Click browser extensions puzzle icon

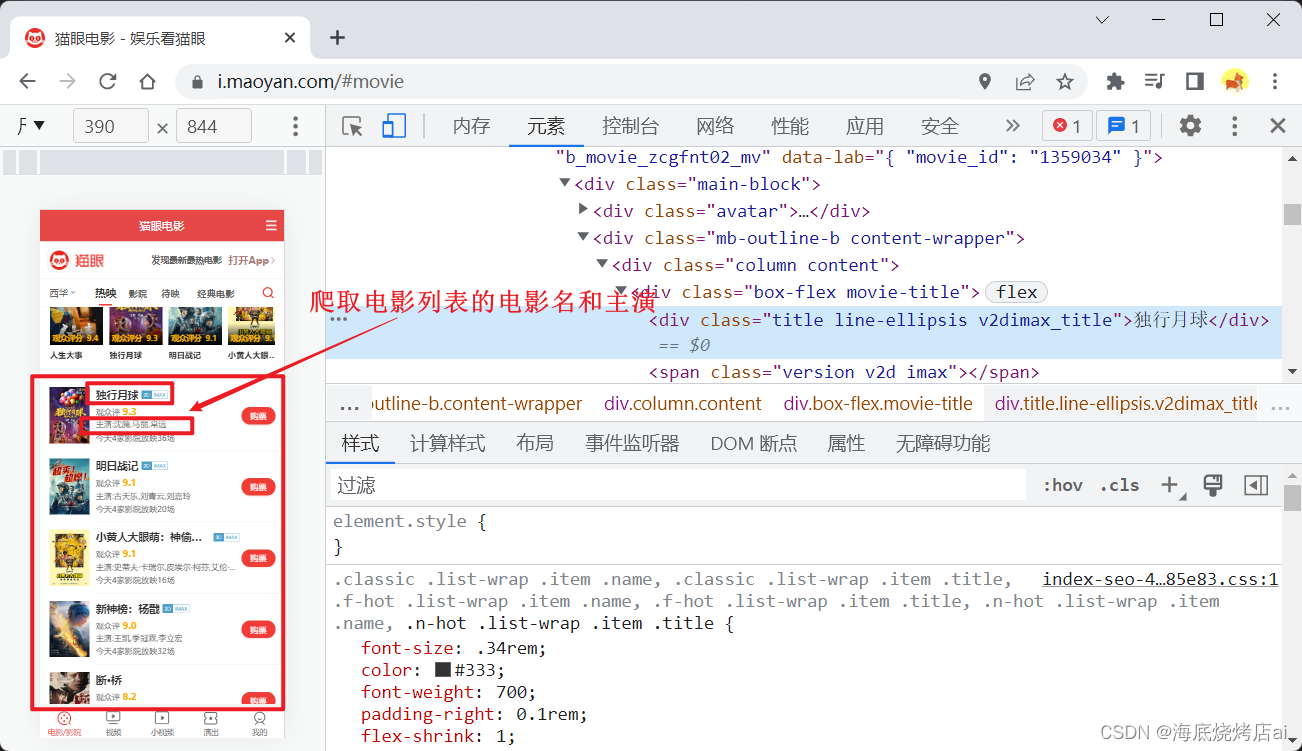(x=1115, y=82)
